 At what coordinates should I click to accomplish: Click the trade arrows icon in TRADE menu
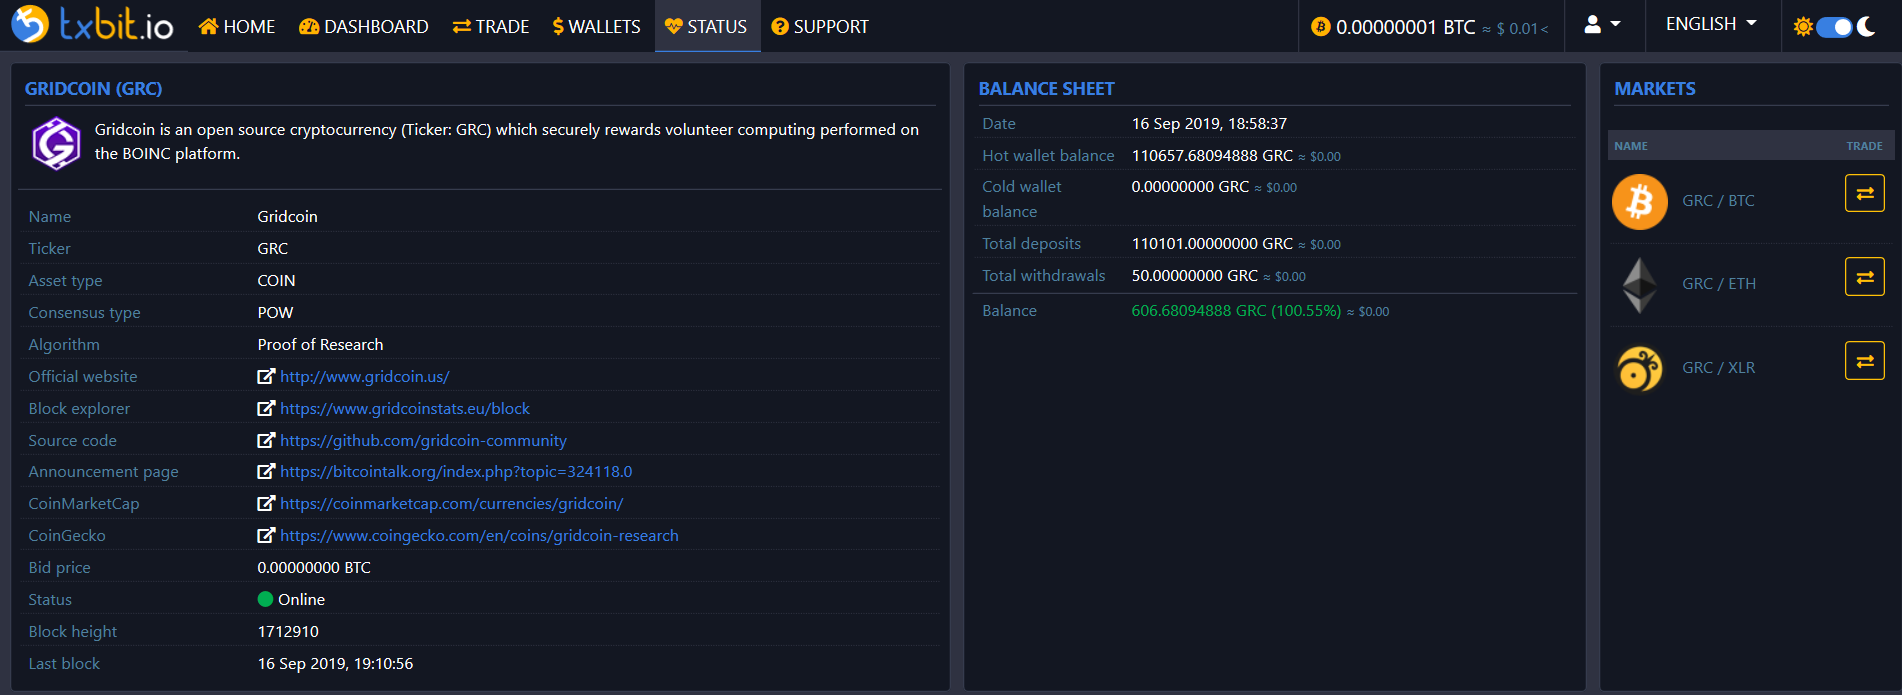(x=461, y=27)
